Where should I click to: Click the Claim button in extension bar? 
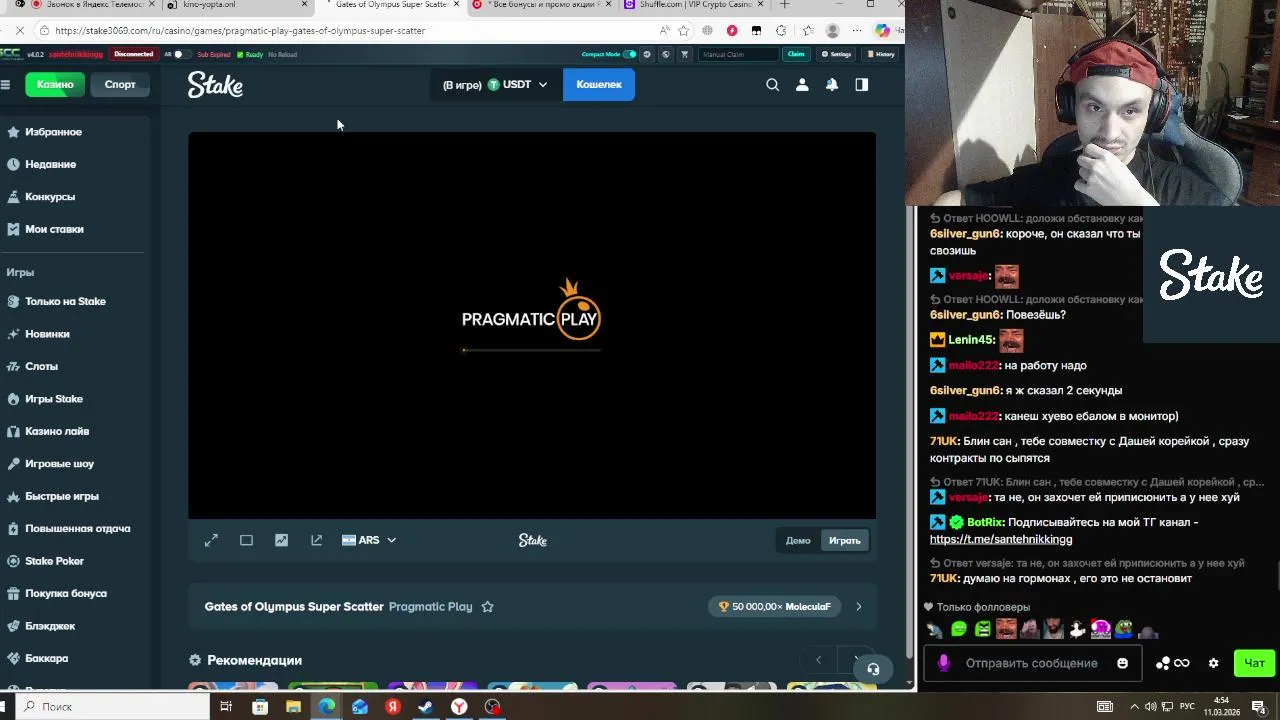pos(796,54)
